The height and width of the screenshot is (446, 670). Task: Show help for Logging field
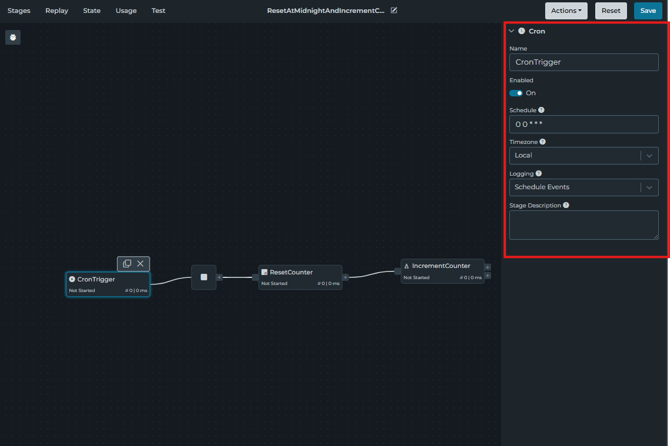click(539, 173)
